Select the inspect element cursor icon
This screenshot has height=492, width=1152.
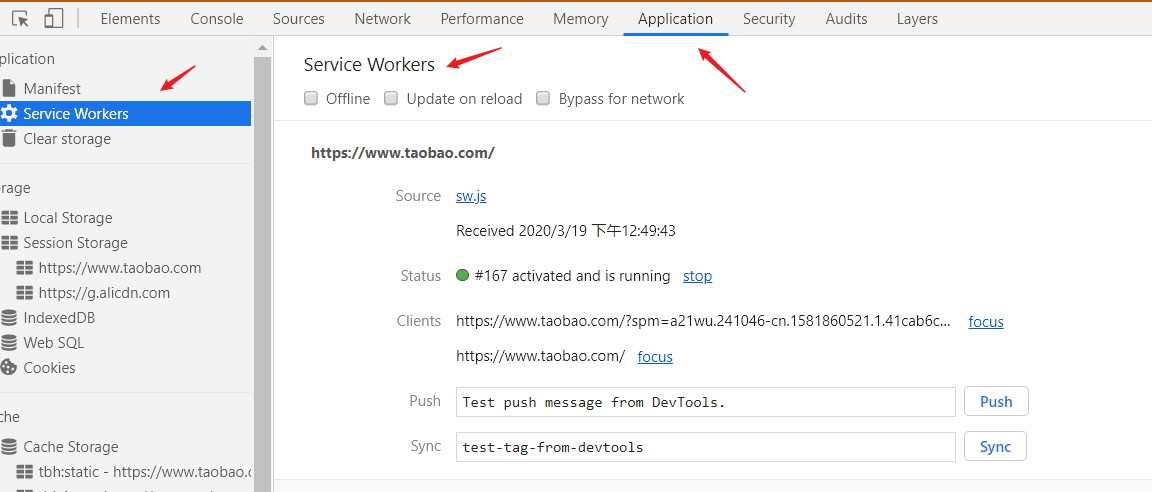[21, 19]
